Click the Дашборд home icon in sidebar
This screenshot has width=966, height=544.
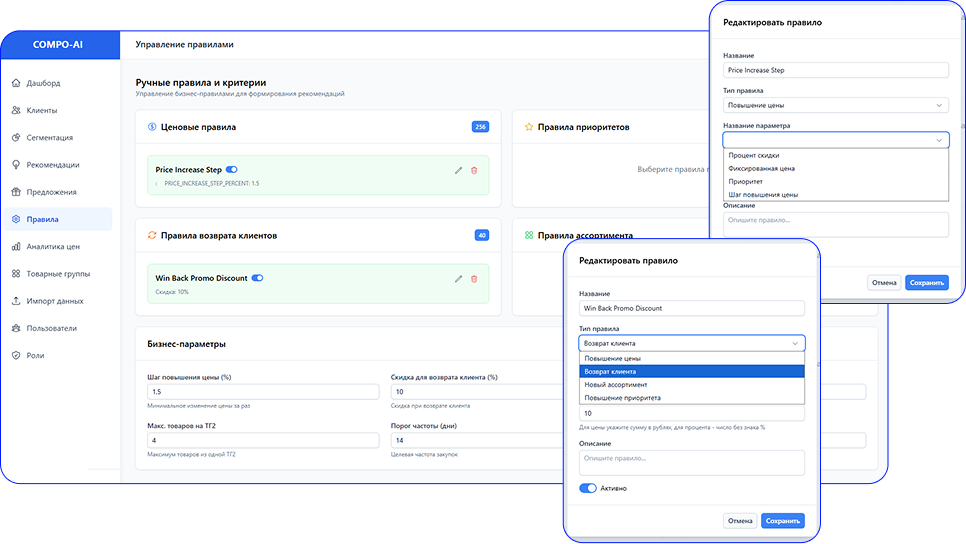coord(17,83)
